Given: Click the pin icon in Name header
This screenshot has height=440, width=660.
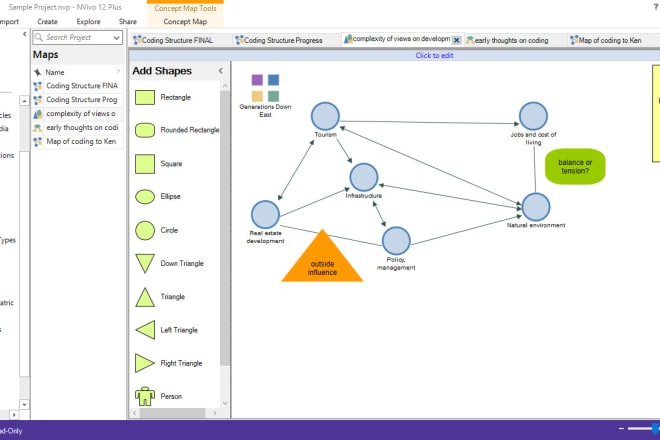Looking at the screenshot, I should pos(38,72).
